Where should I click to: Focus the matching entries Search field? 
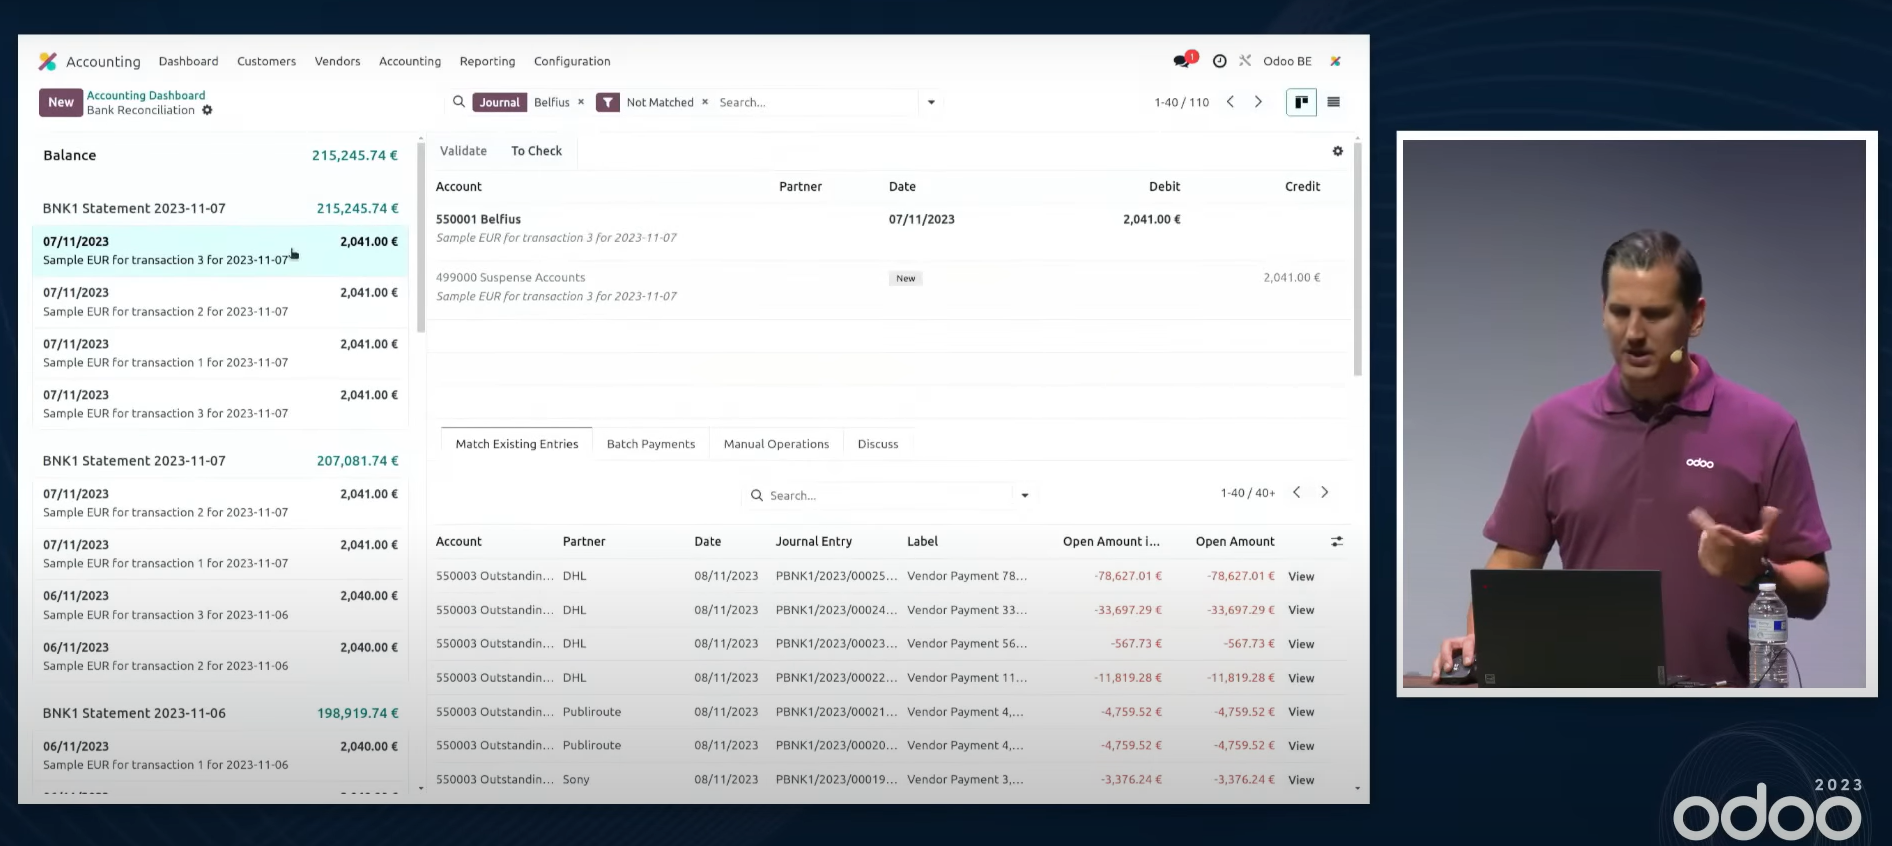[890, 495]
